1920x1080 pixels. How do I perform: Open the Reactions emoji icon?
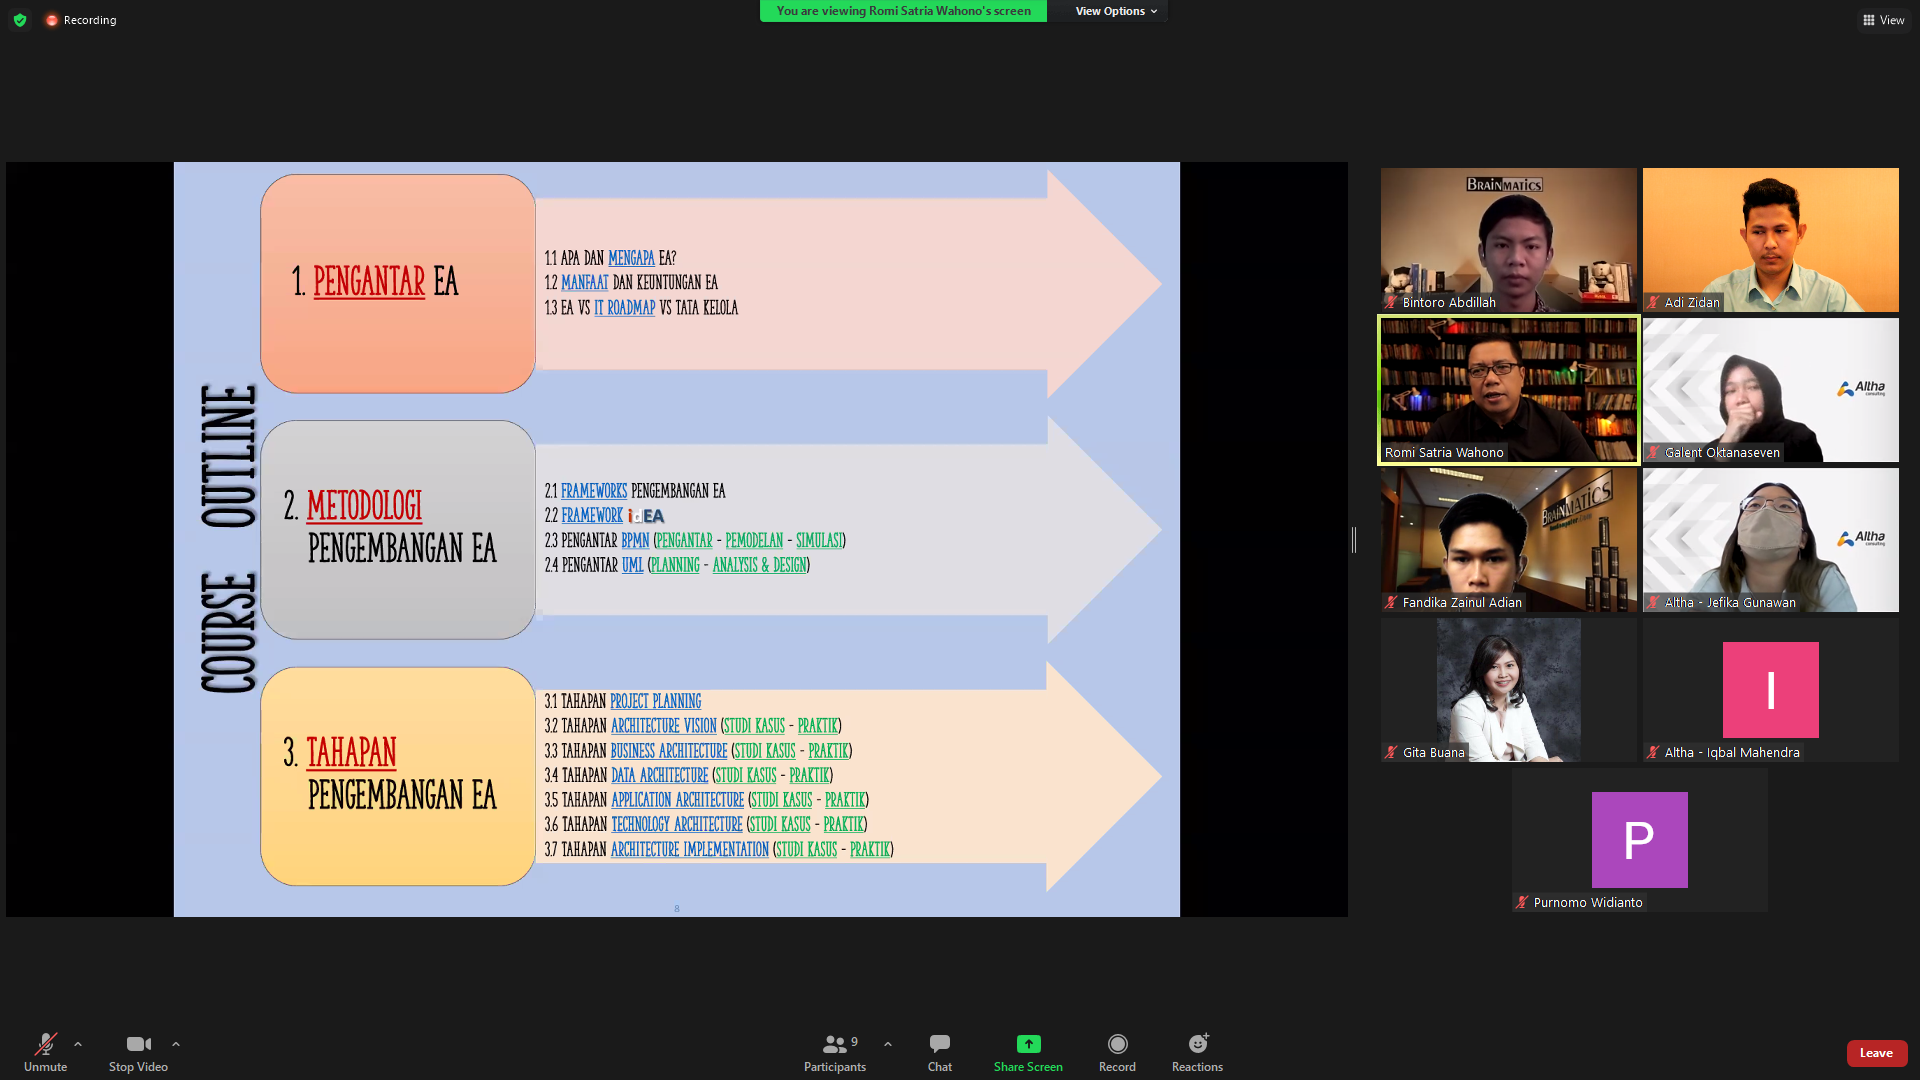tap(1197, 1045)
